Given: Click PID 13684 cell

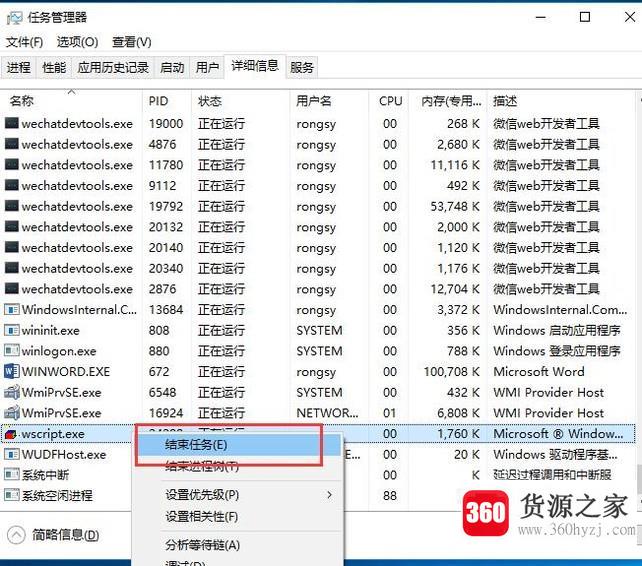Looking at the screenshot, I should [x=166, y=310].
